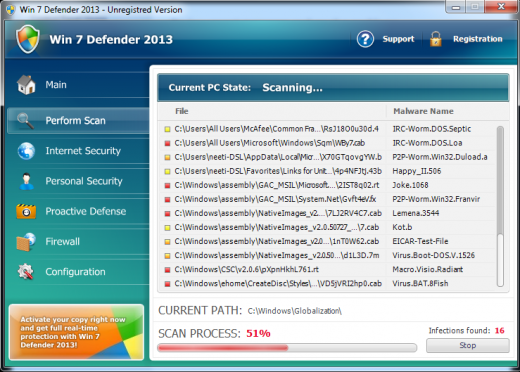Click the Registration padlock icon
520x372 pixels.
[x=435, y=39]
